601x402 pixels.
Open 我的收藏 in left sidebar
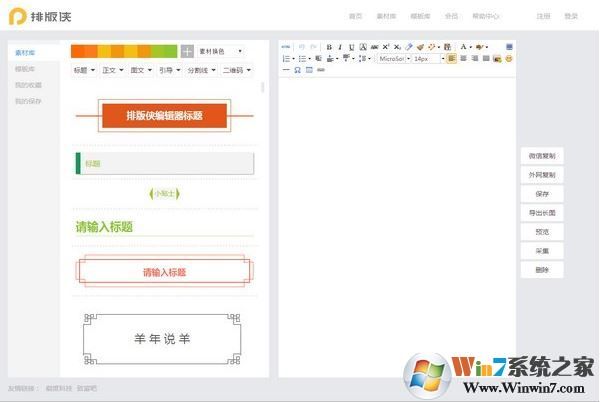click(x=28, y=85)
